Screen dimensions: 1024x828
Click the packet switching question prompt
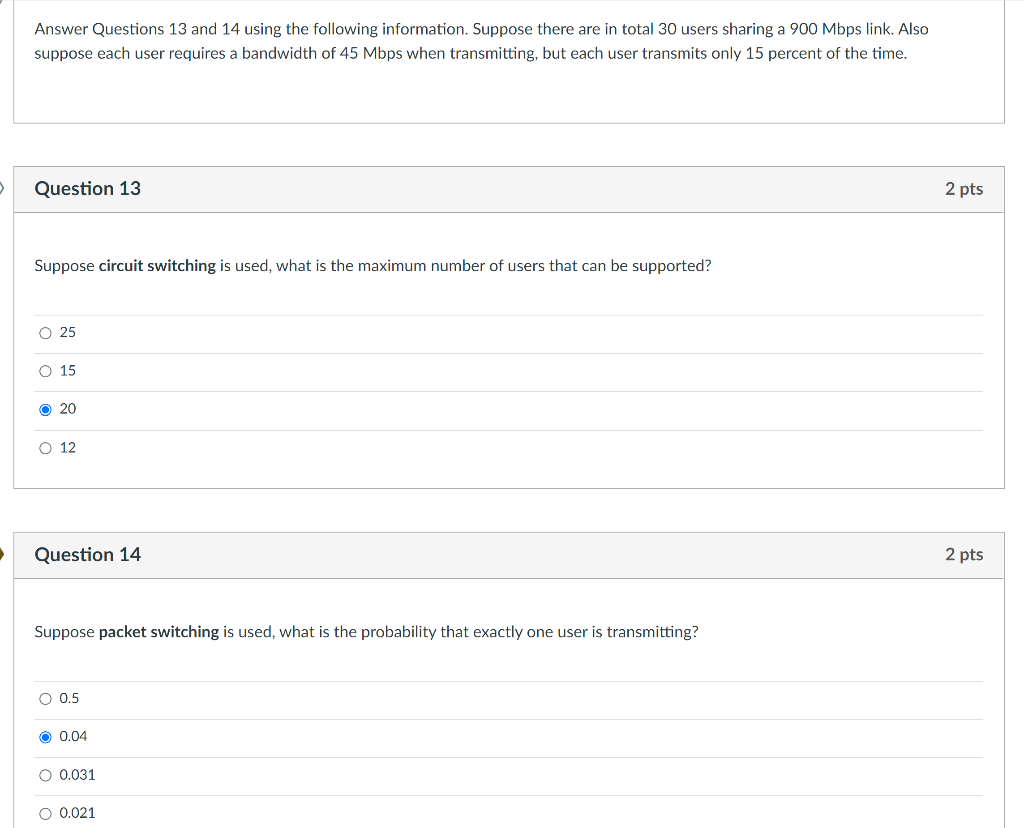coord(366,631)
